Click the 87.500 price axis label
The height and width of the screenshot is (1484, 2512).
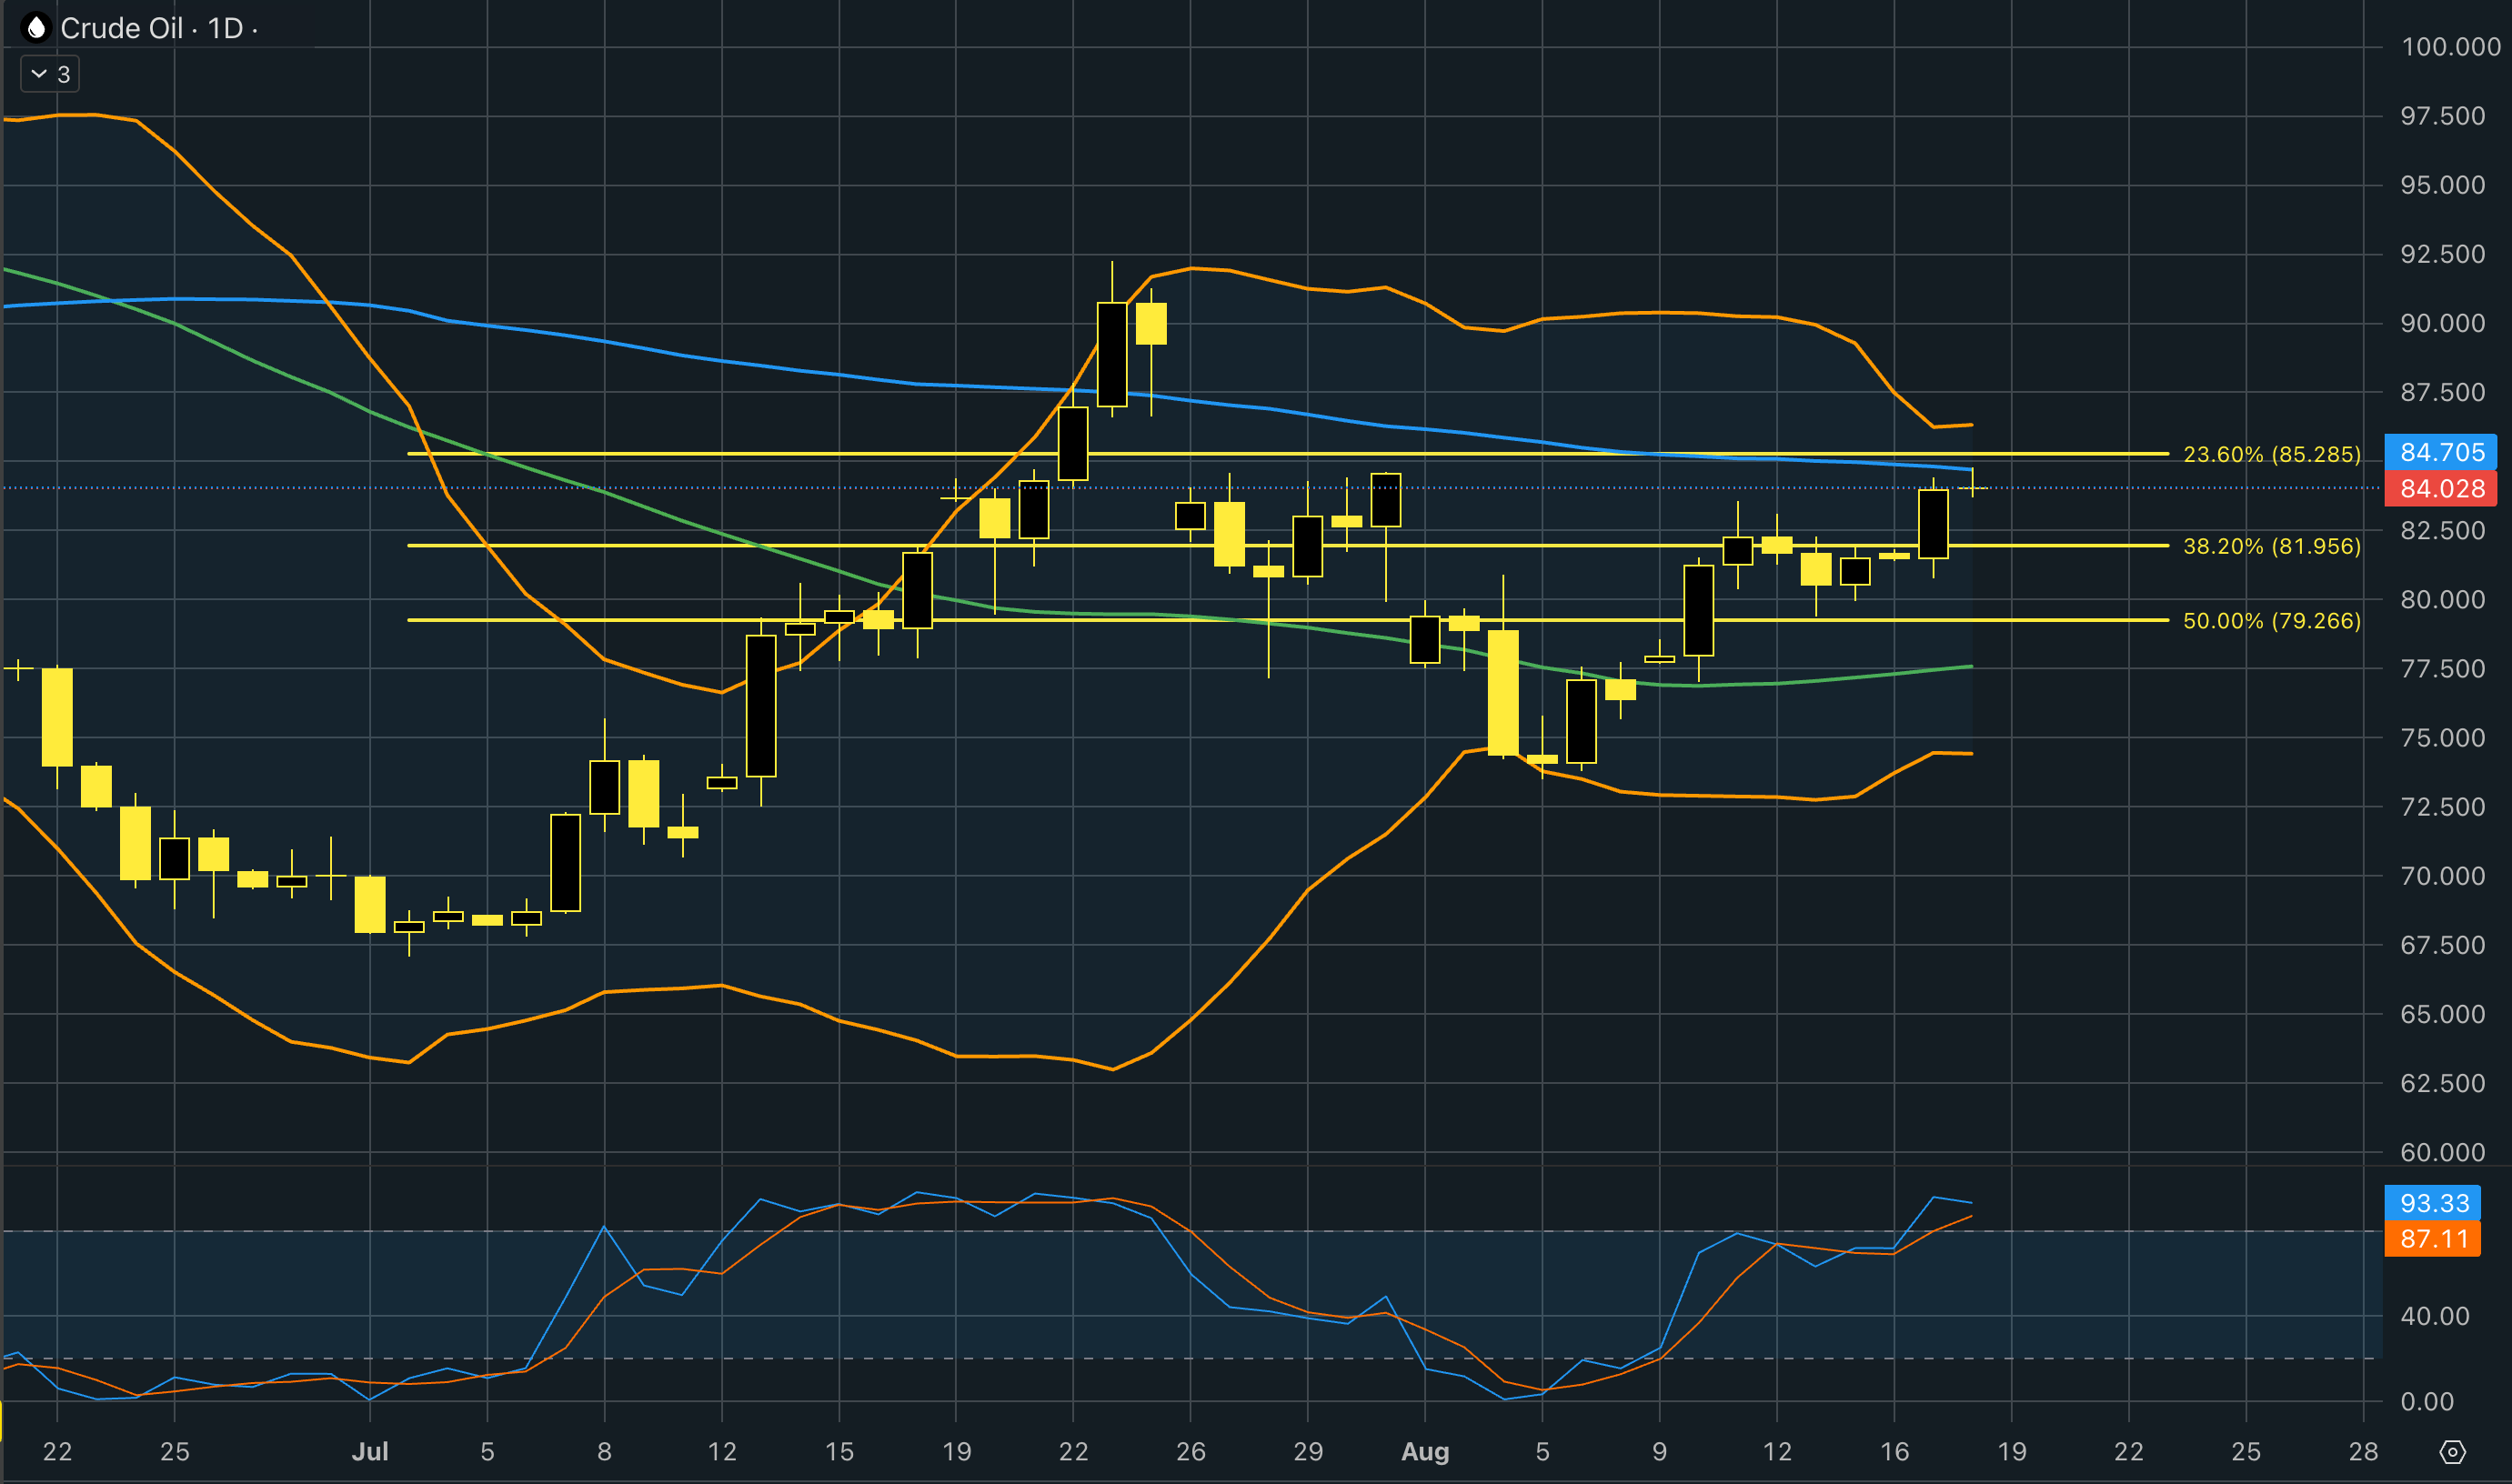2443,392
